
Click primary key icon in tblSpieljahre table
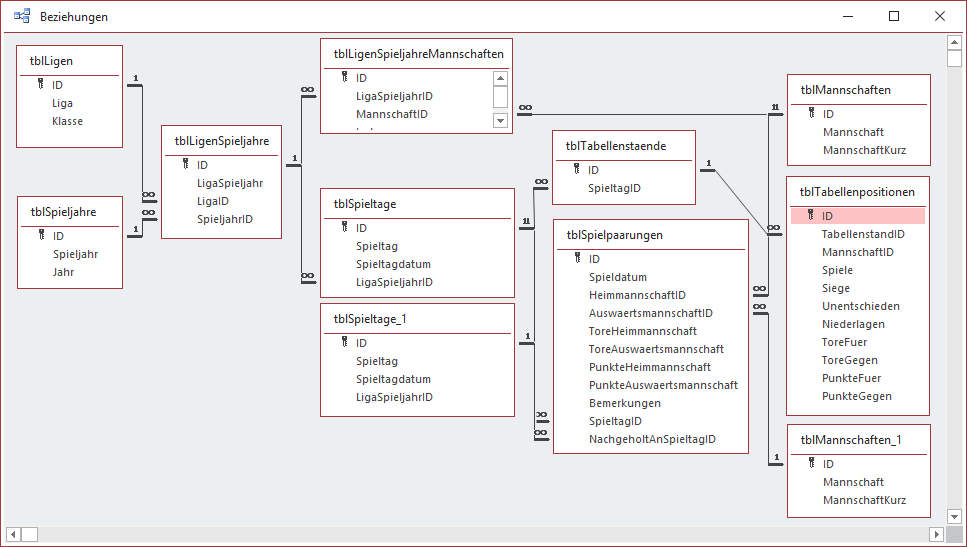point(41,236)
